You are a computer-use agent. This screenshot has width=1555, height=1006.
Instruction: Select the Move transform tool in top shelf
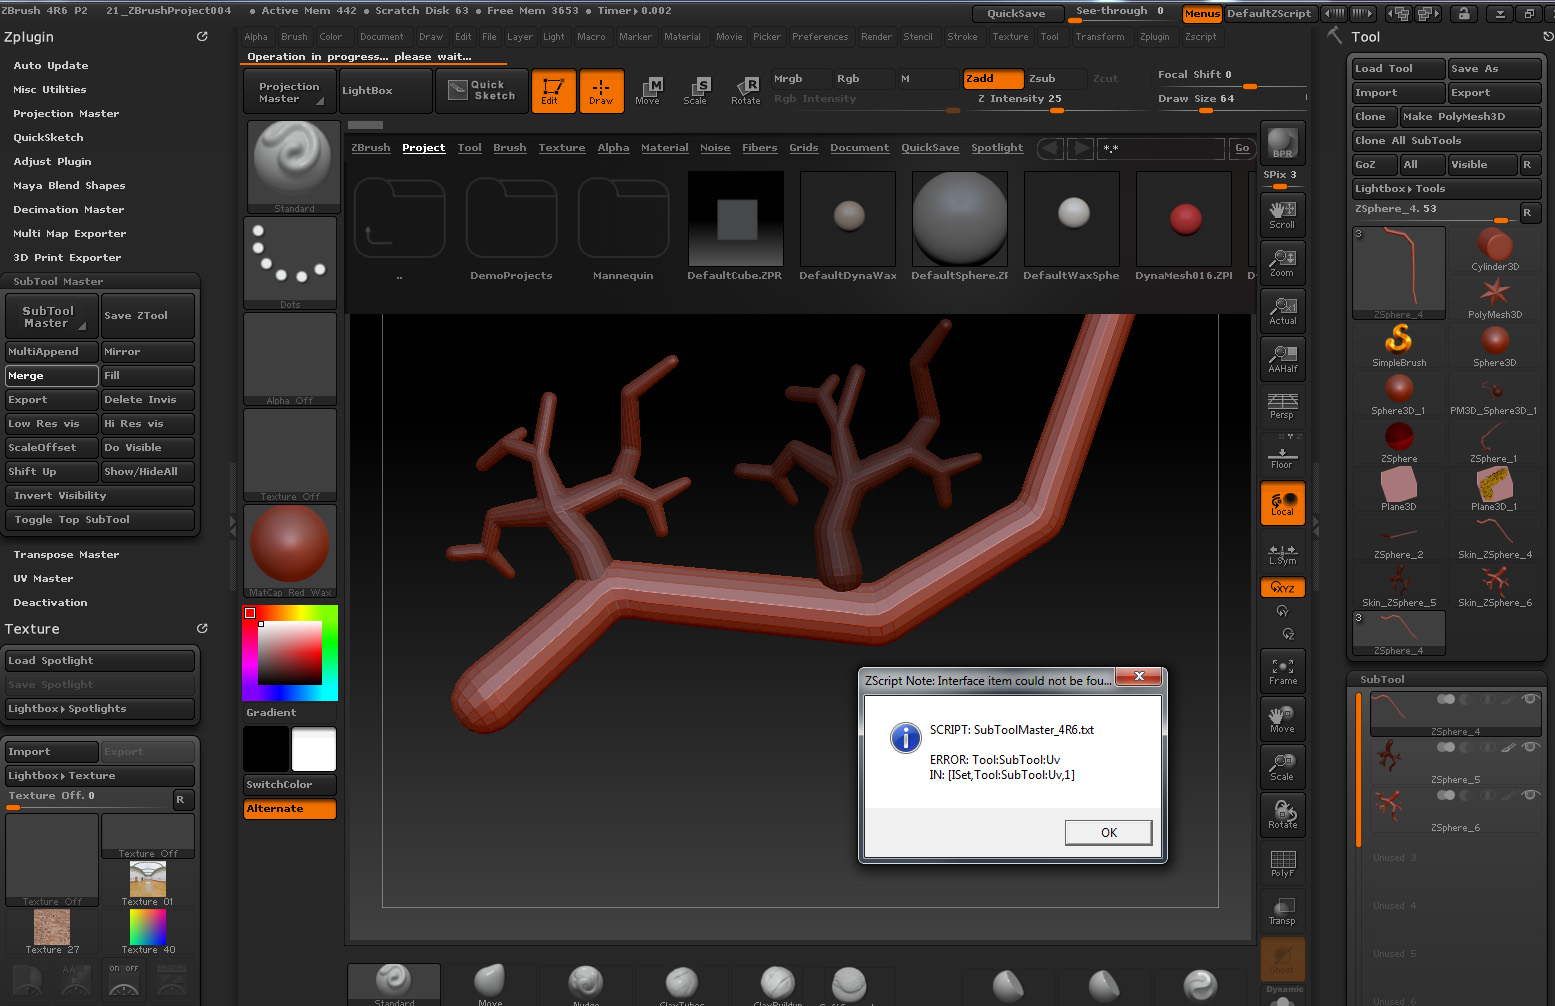pos(648,91)
